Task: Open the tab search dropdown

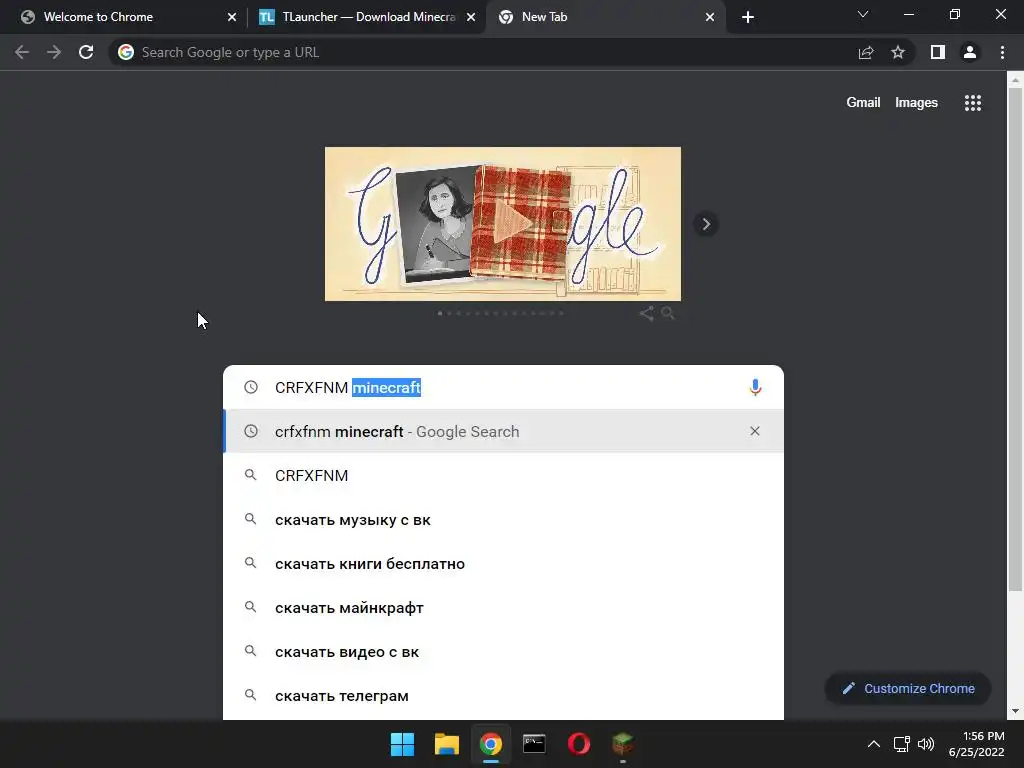Action: point(863,14)
